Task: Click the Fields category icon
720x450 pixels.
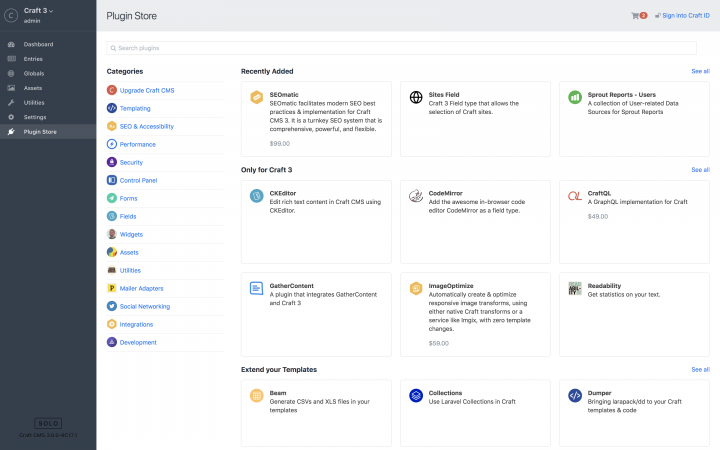Action: (112, 216)
